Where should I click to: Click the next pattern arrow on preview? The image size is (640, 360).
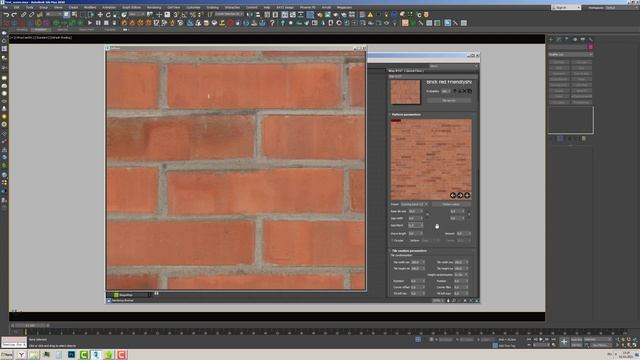460,195
